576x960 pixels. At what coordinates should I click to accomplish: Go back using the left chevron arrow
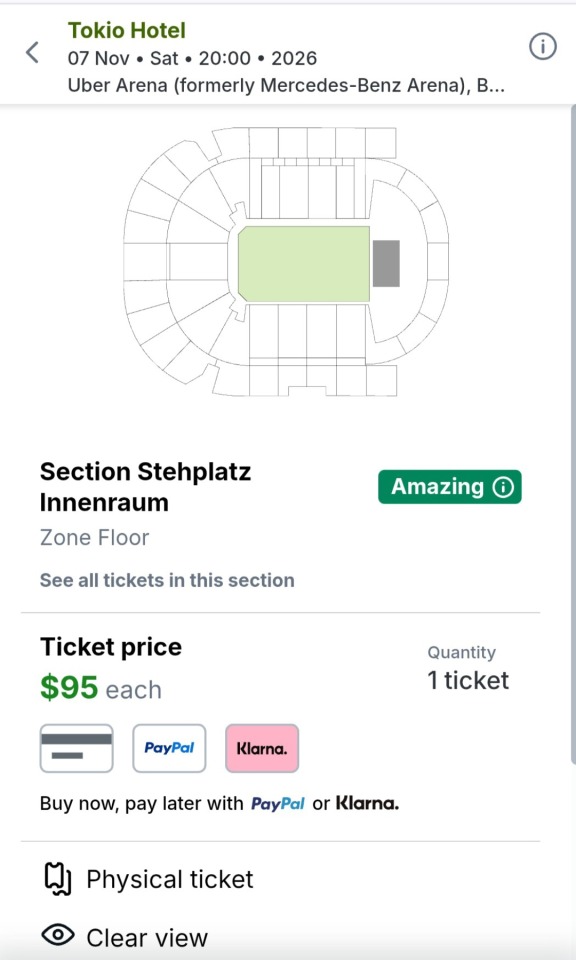(x=32, y=53)
